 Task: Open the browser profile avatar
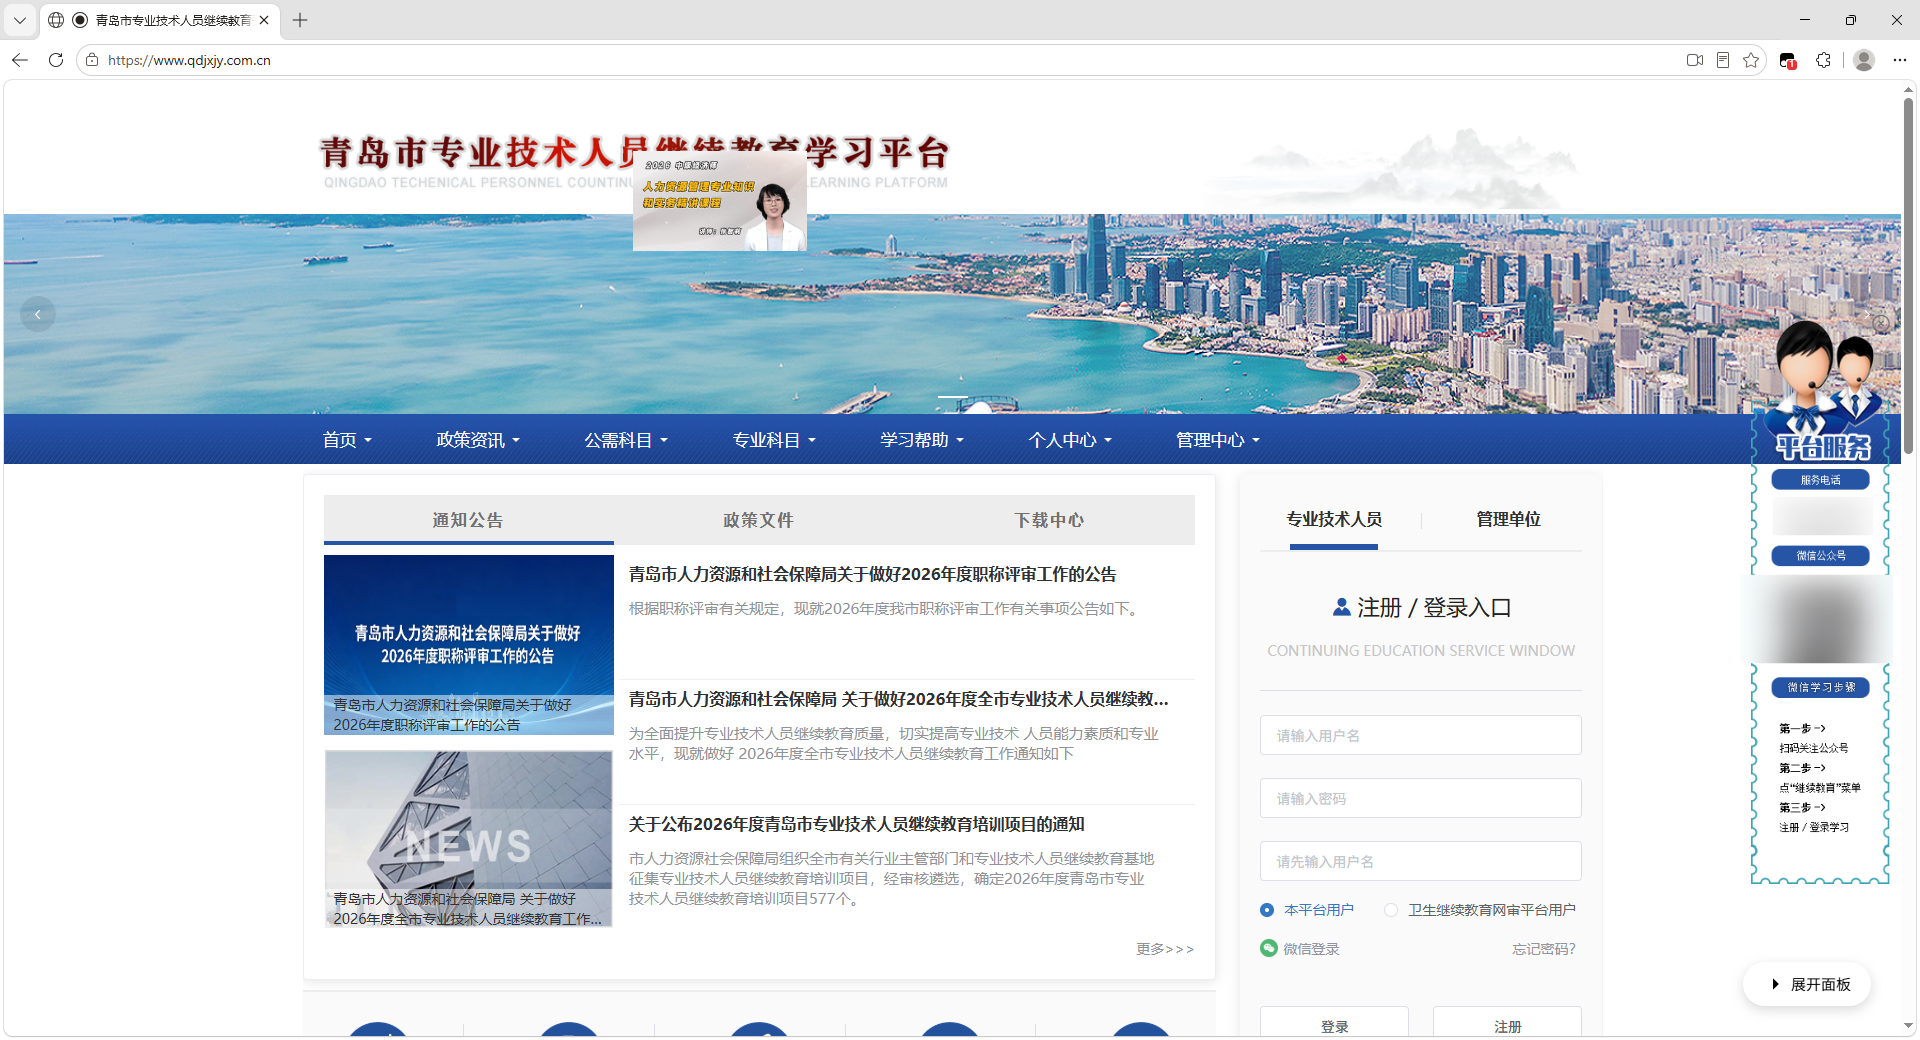coord(1864,60)
